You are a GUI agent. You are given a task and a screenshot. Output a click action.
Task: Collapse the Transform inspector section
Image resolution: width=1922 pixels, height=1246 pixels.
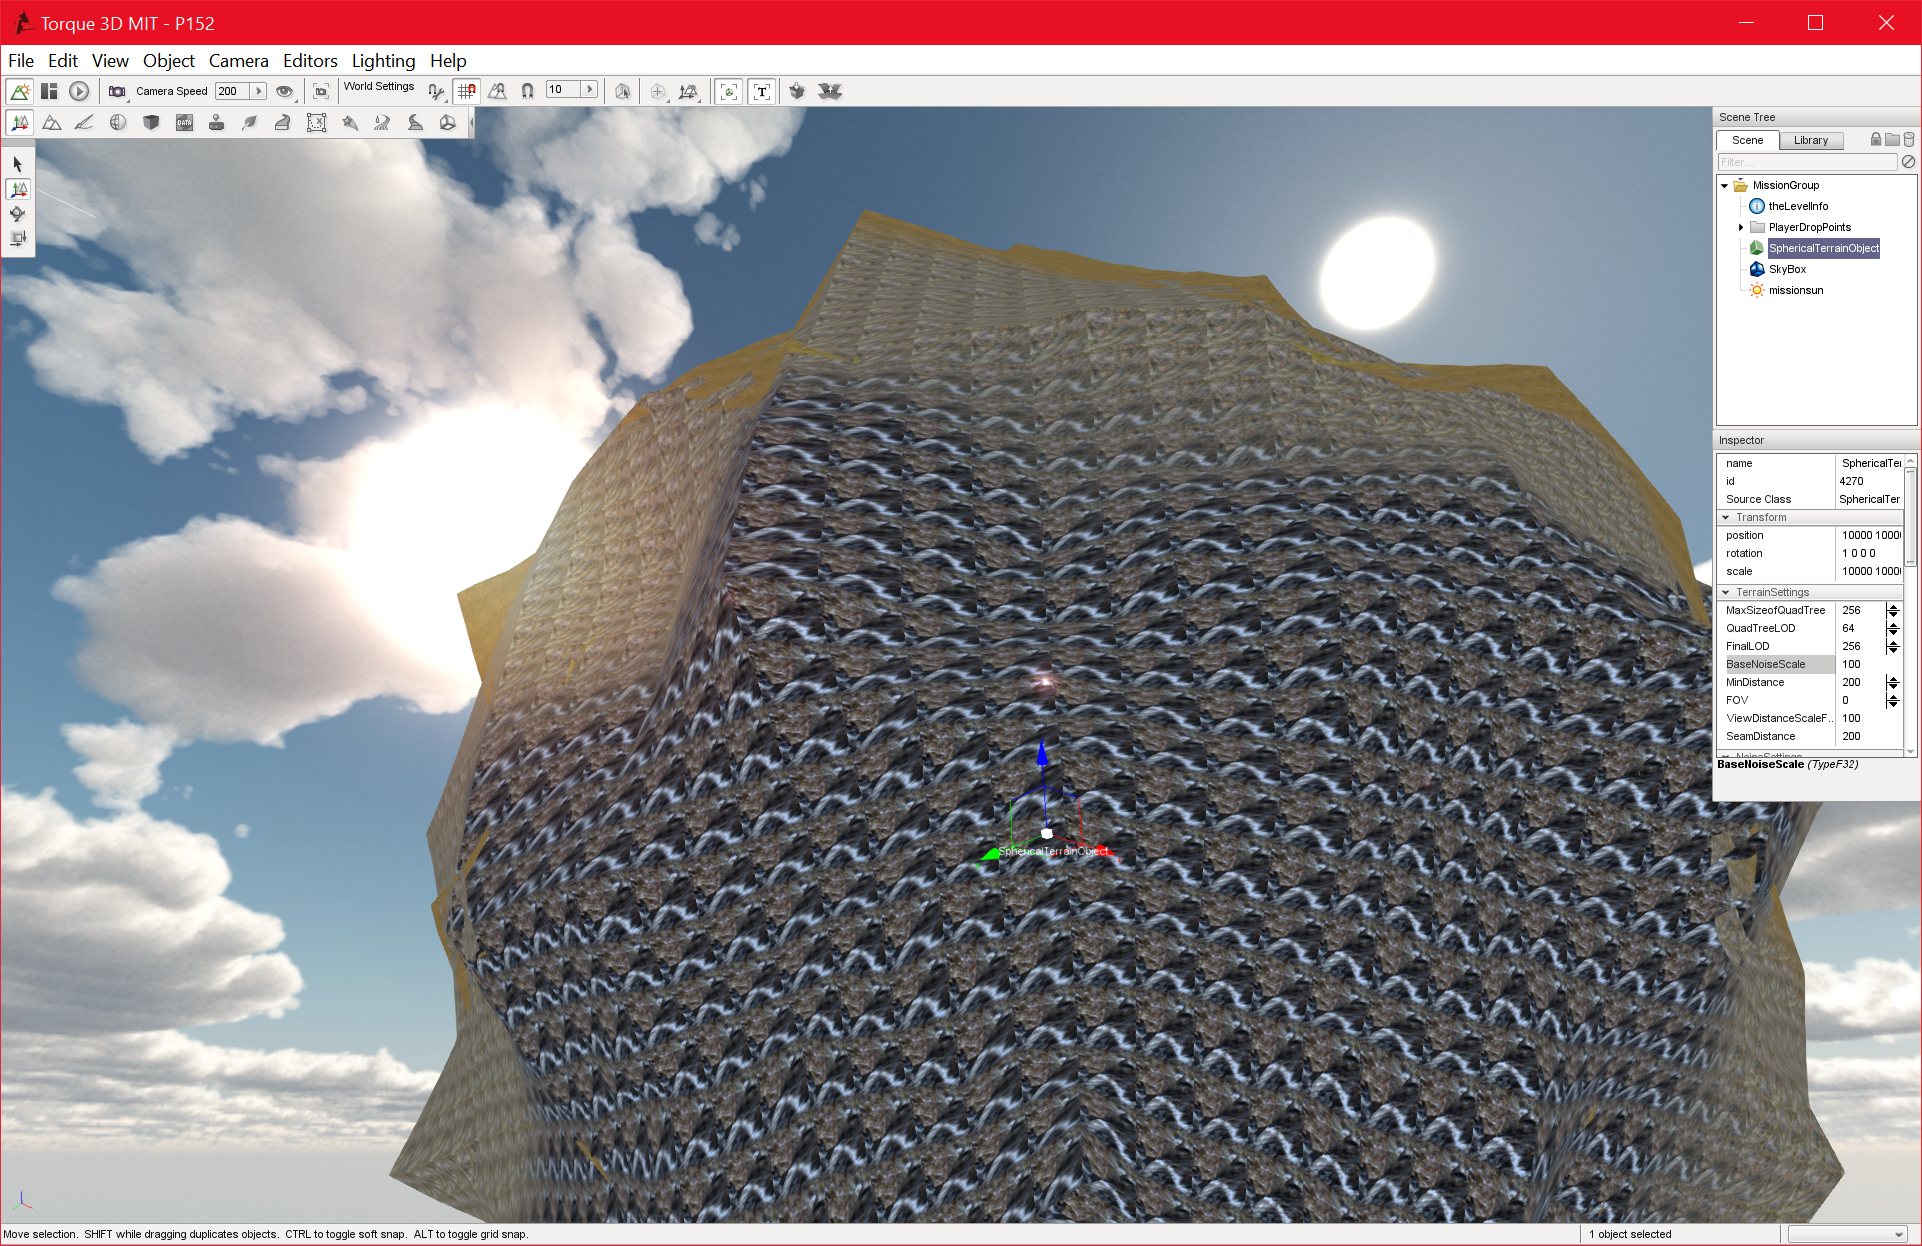coord(1726,518)
